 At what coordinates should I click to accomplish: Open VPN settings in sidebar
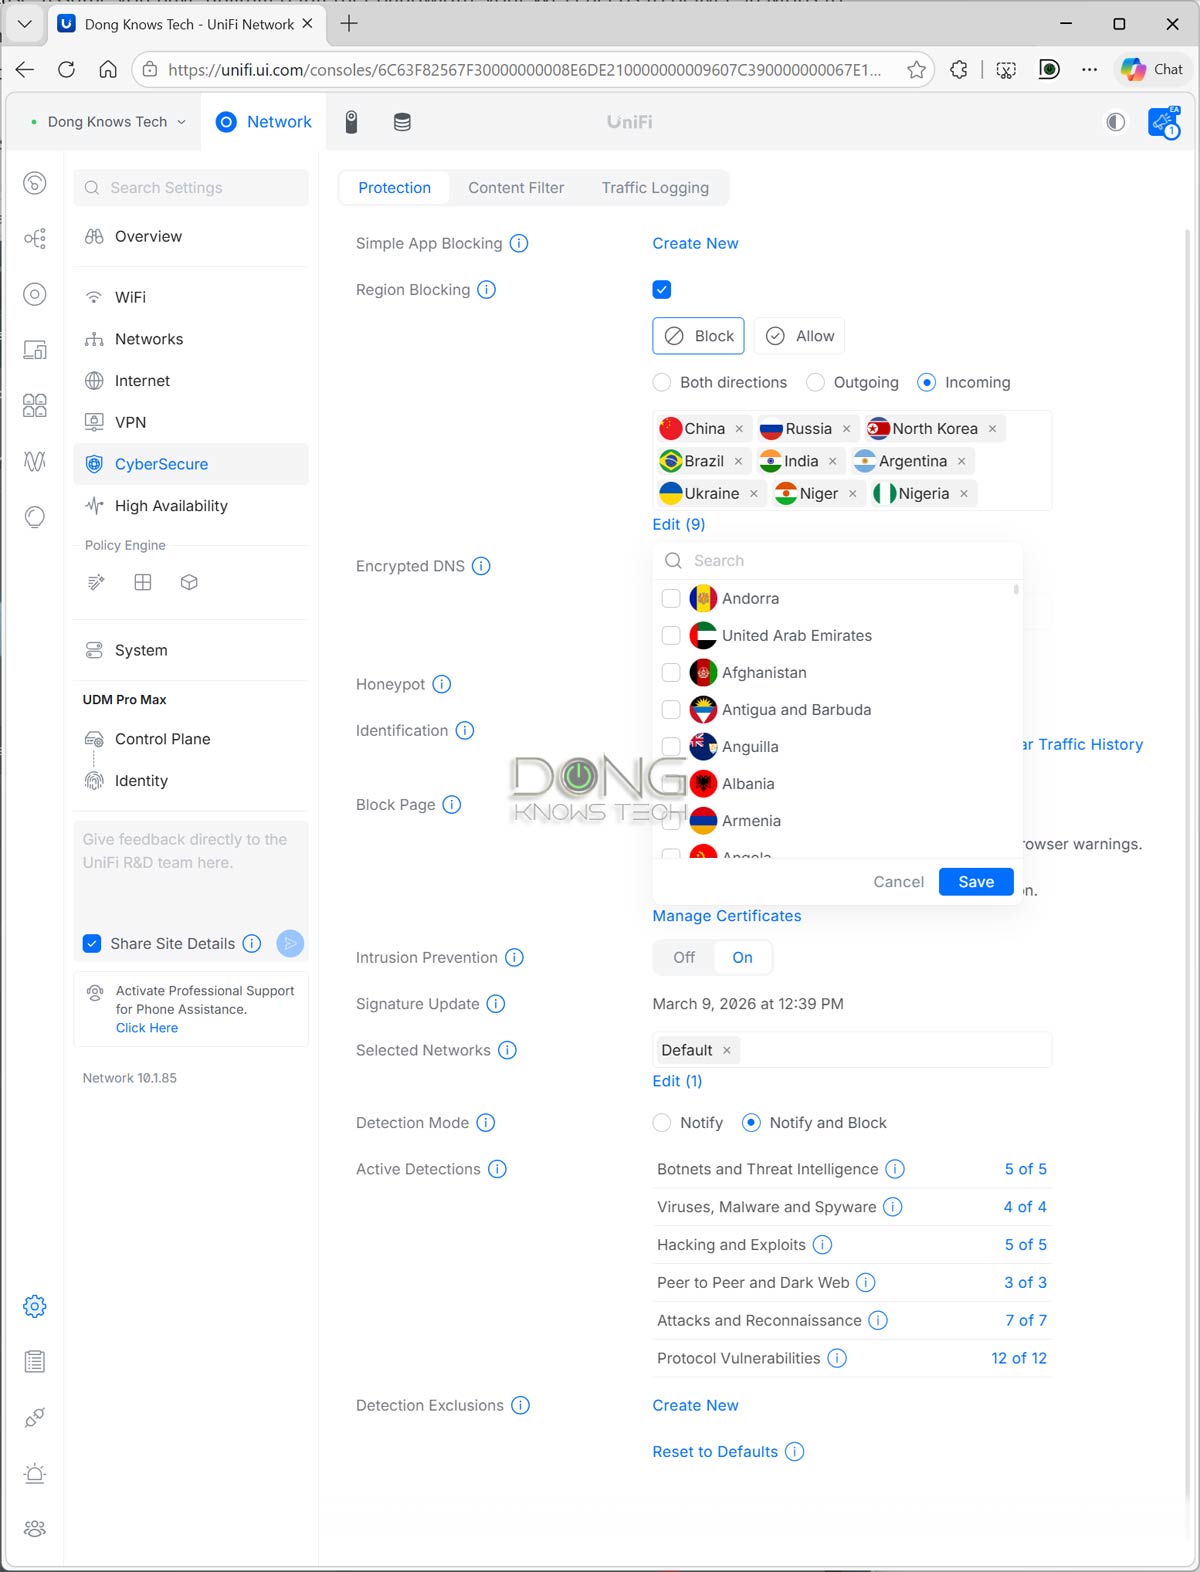click(x=191, y=422)
